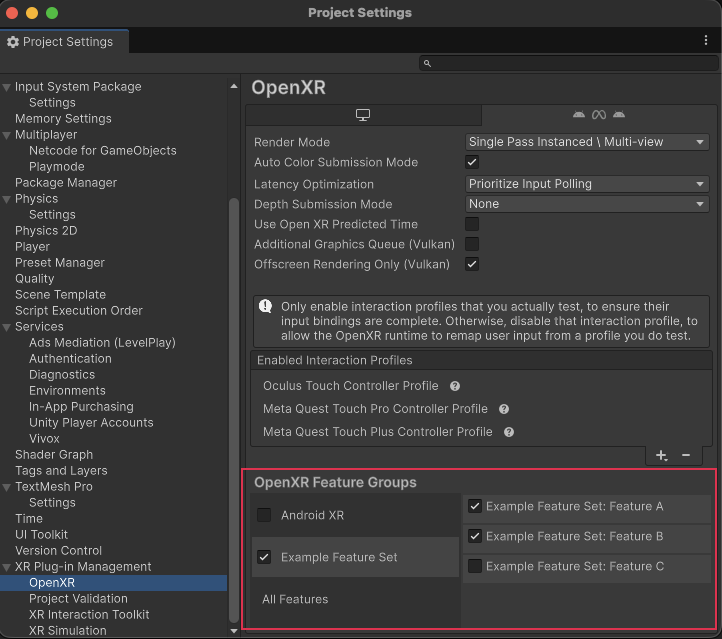Open help for Meta Quest Touch Pro profile
The height and width of the screenshot is (639, 722).
[x=504, y=409]
